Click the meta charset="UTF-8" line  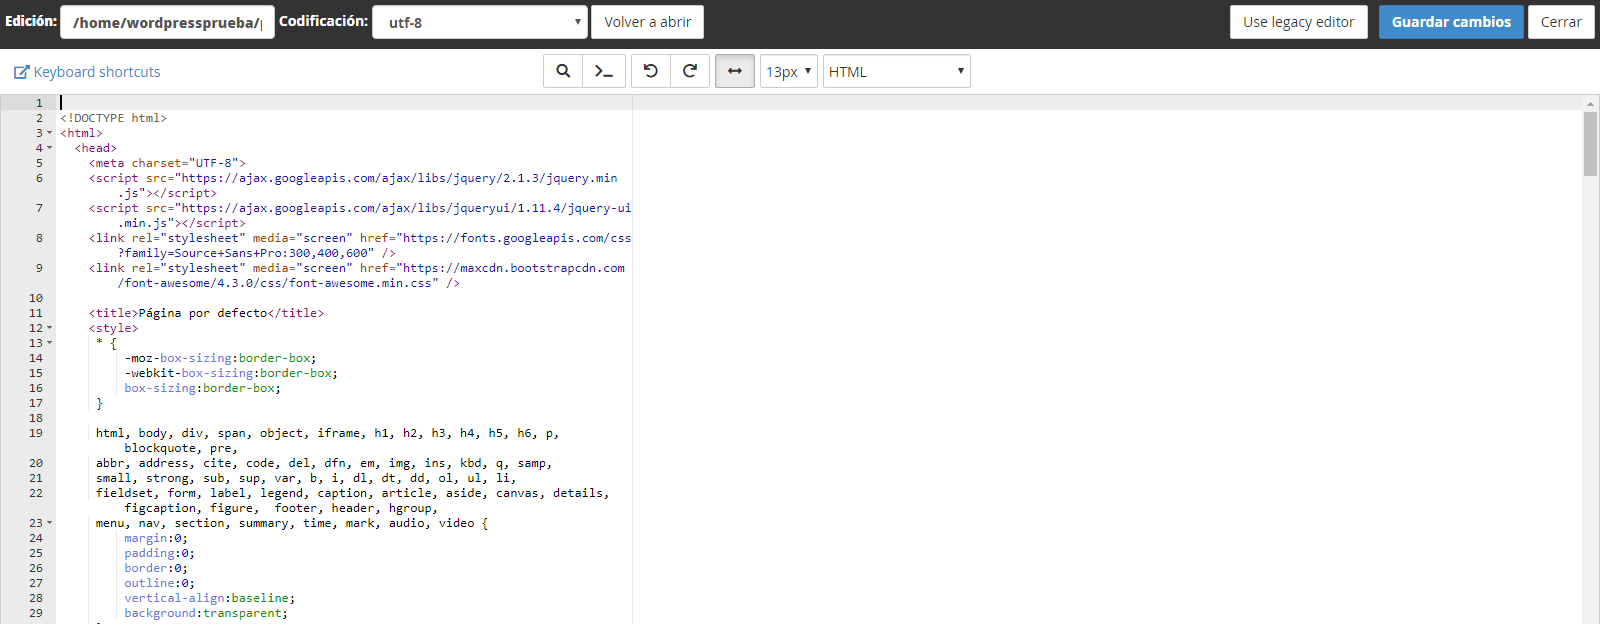(167, 163)
